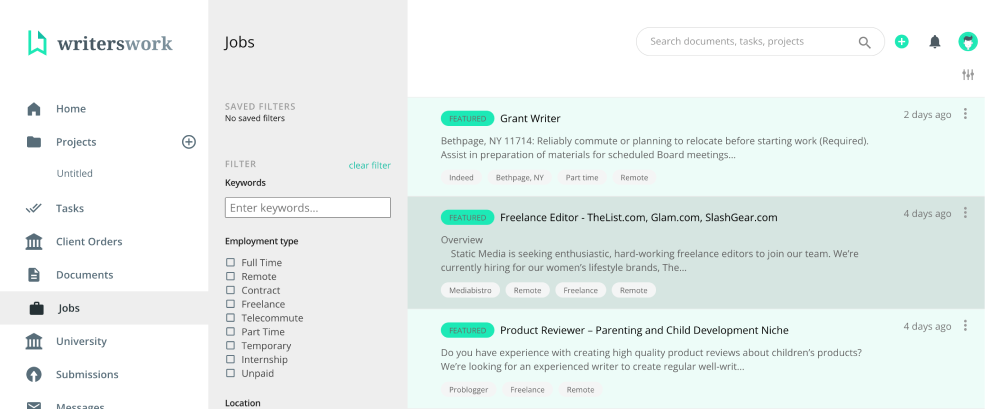Viewport: 1000px width, 409px height.
Task: Click the search magnifier icon
Action: click(865, 42)
